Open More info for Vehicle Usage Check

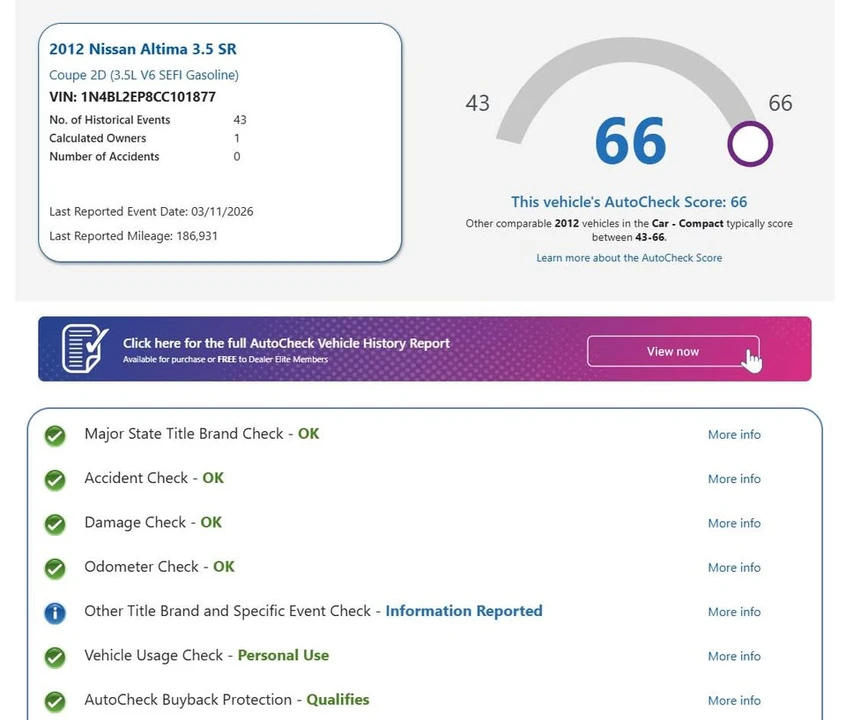(x=734, y=656)
